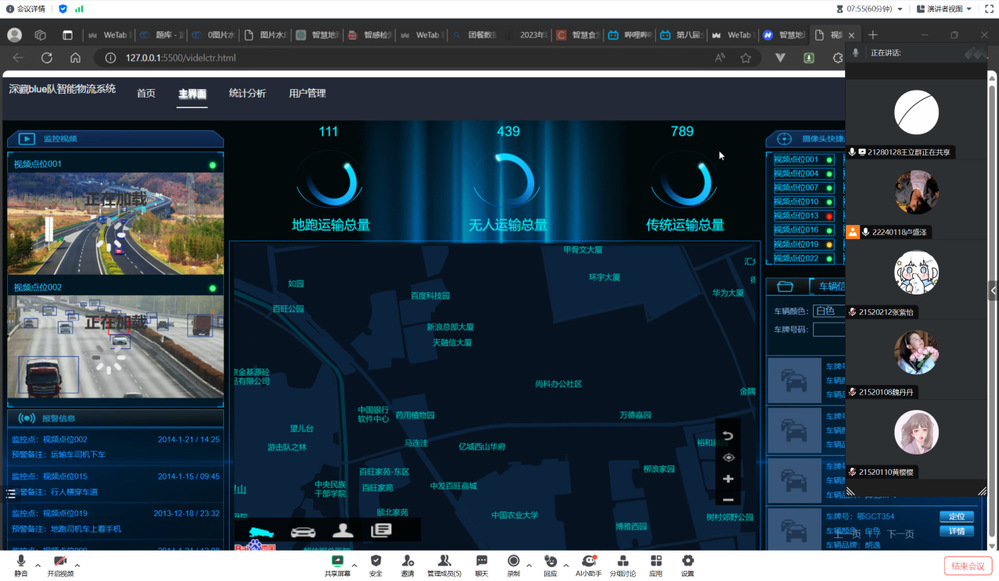Click the camera shortcut crosshair icon
The image size is (999, 581).
click(x=784, y=138)
